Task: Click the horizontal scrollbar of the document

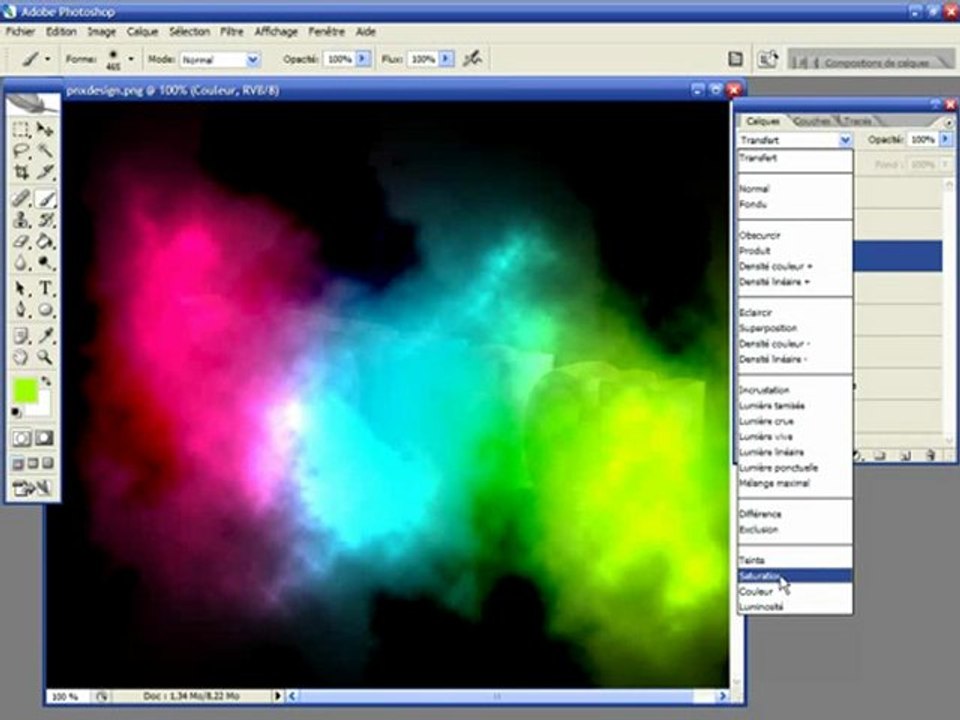Action: click(x=497, y=696)
